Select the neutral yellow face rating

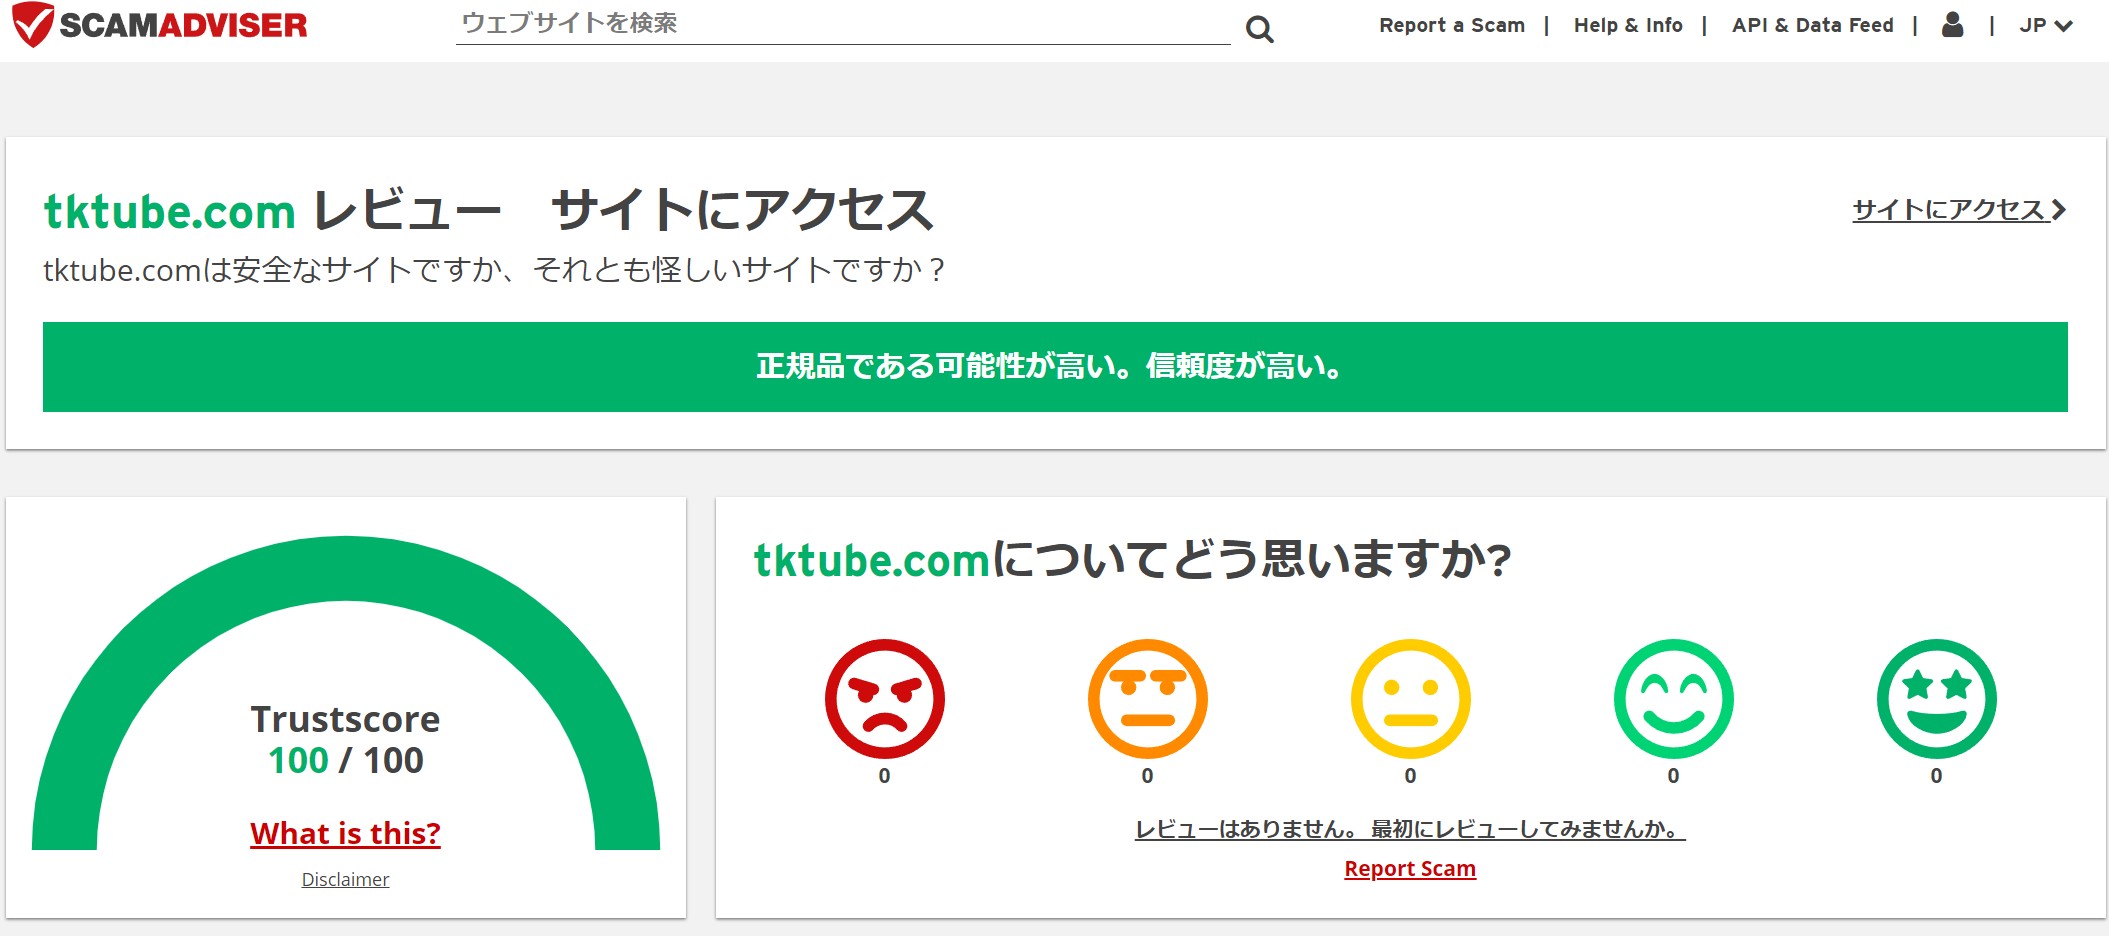(1411, 698)
